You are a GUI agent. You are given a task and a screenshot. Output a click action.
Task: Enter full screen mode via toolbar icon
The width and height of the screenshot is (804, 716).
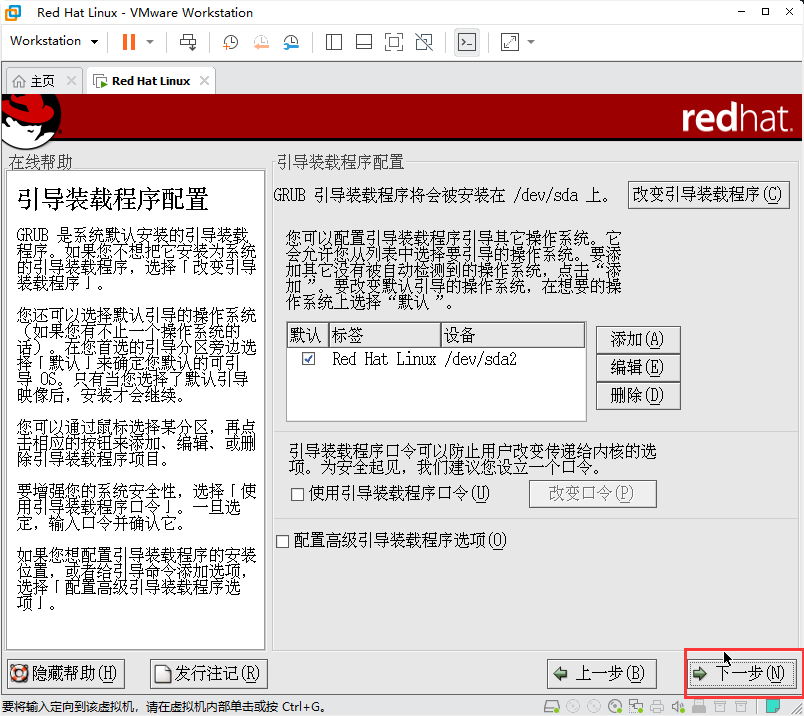394,41
